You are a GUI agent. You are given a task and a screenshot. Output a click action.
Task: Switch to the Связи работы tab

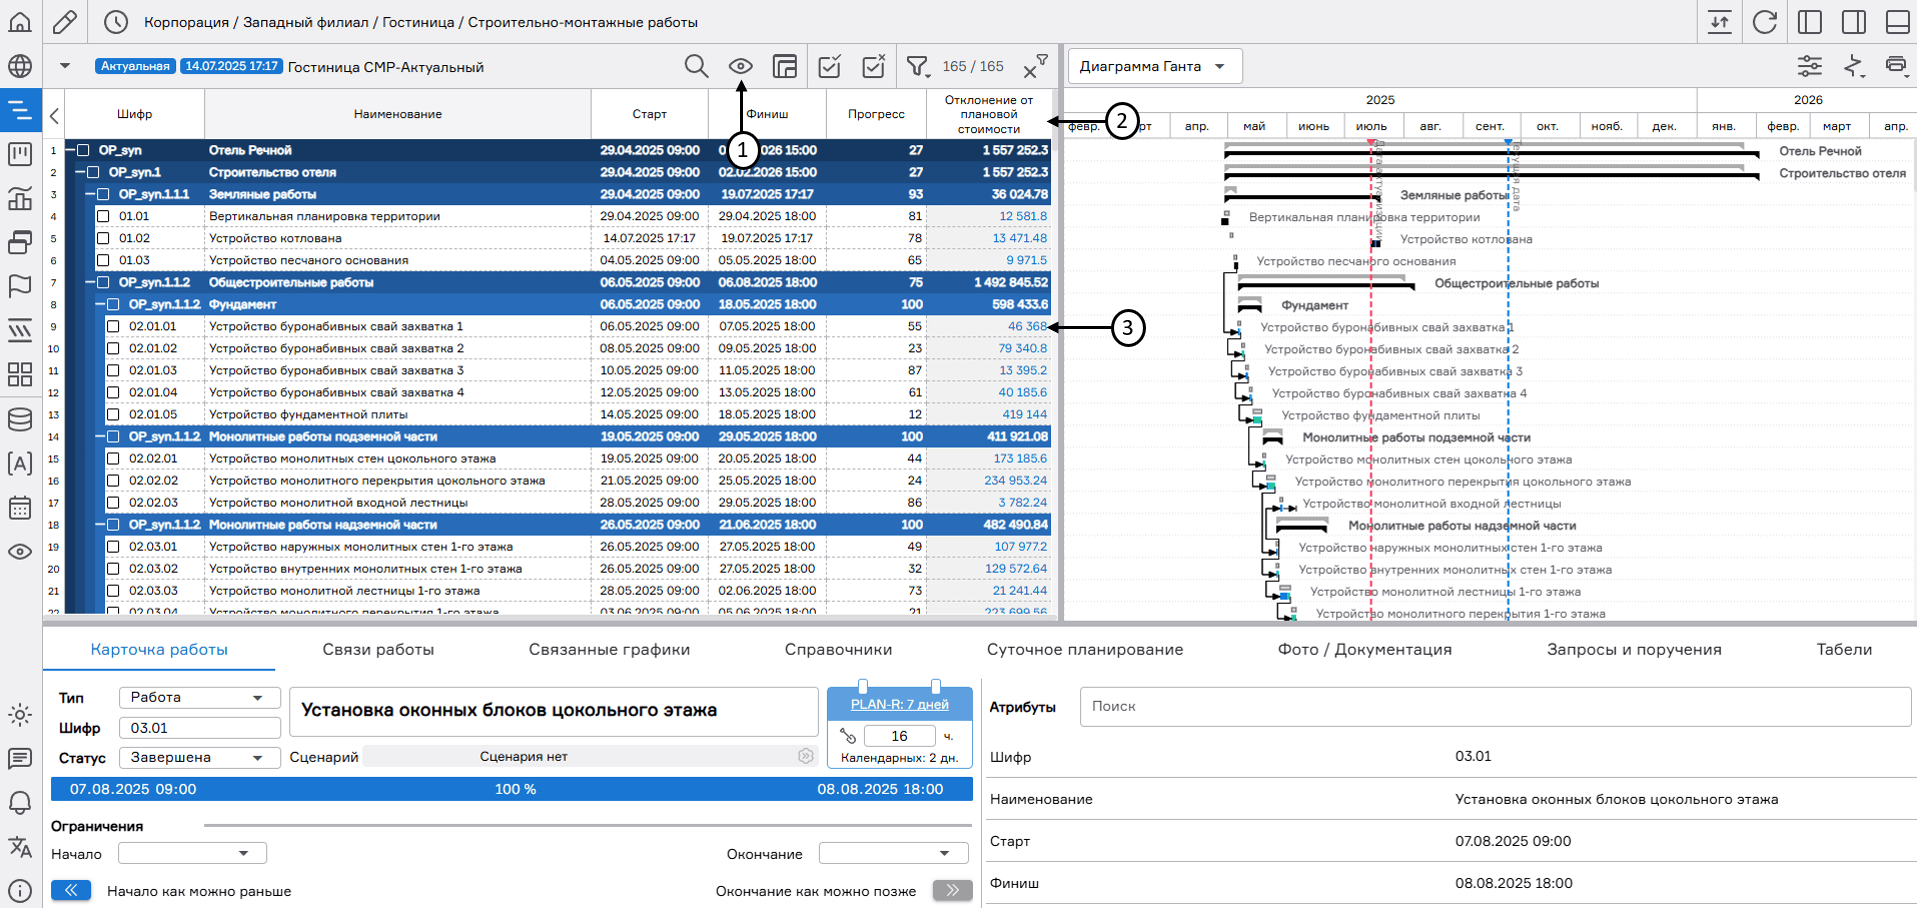pyautogui.click(x=378, y=650)
